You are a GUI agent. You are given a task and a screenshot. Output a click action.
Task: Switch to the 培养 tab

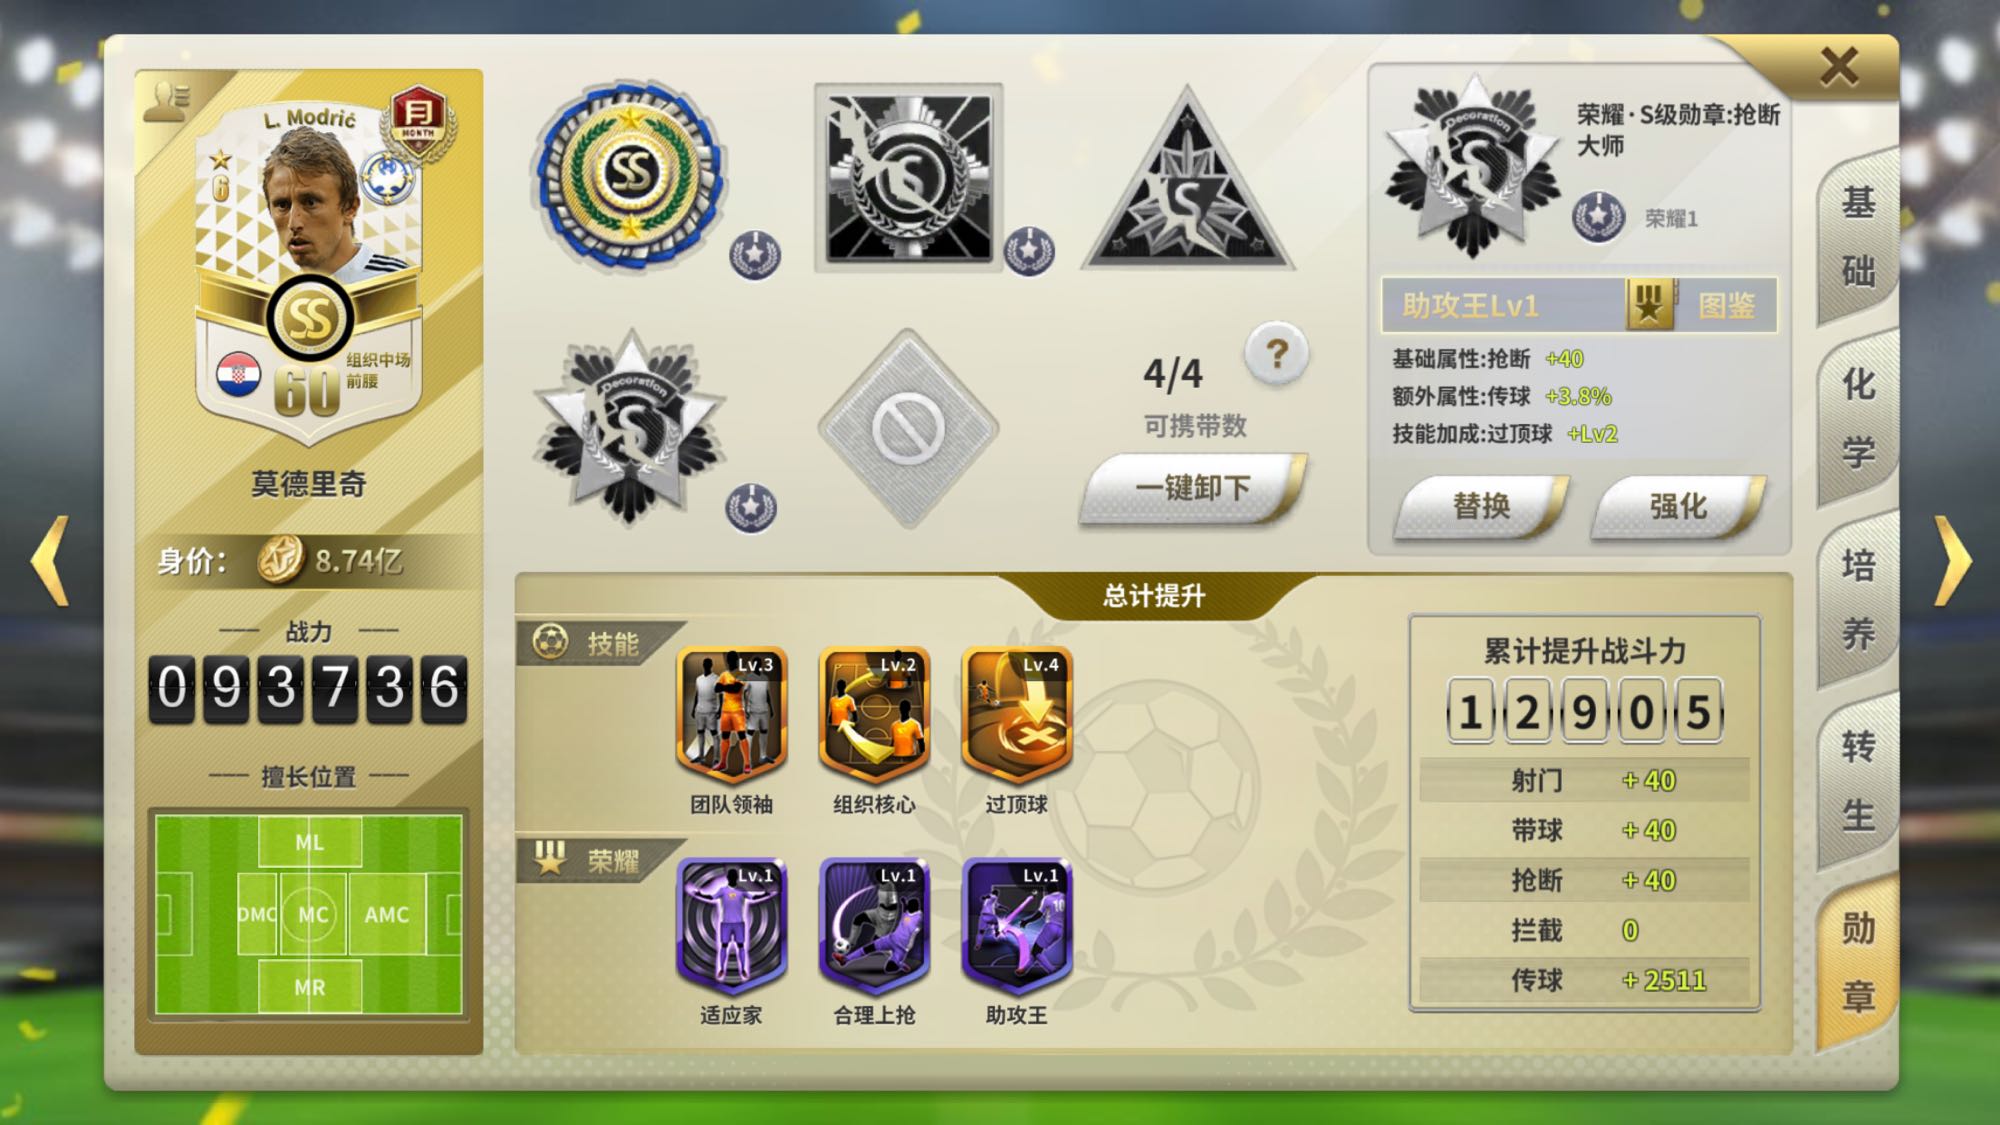click(1858, 599)
